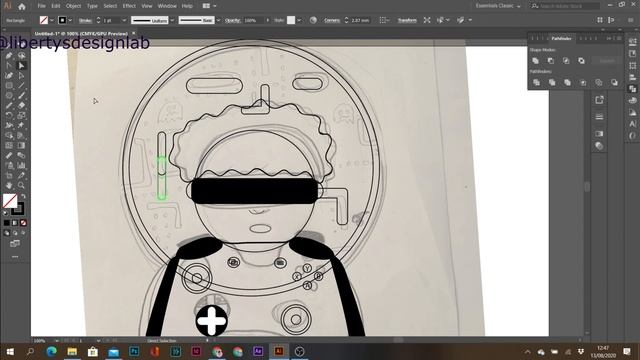Enable Draw Normal mode
This screenshot has height=360, width=640.
pos(7,233)
